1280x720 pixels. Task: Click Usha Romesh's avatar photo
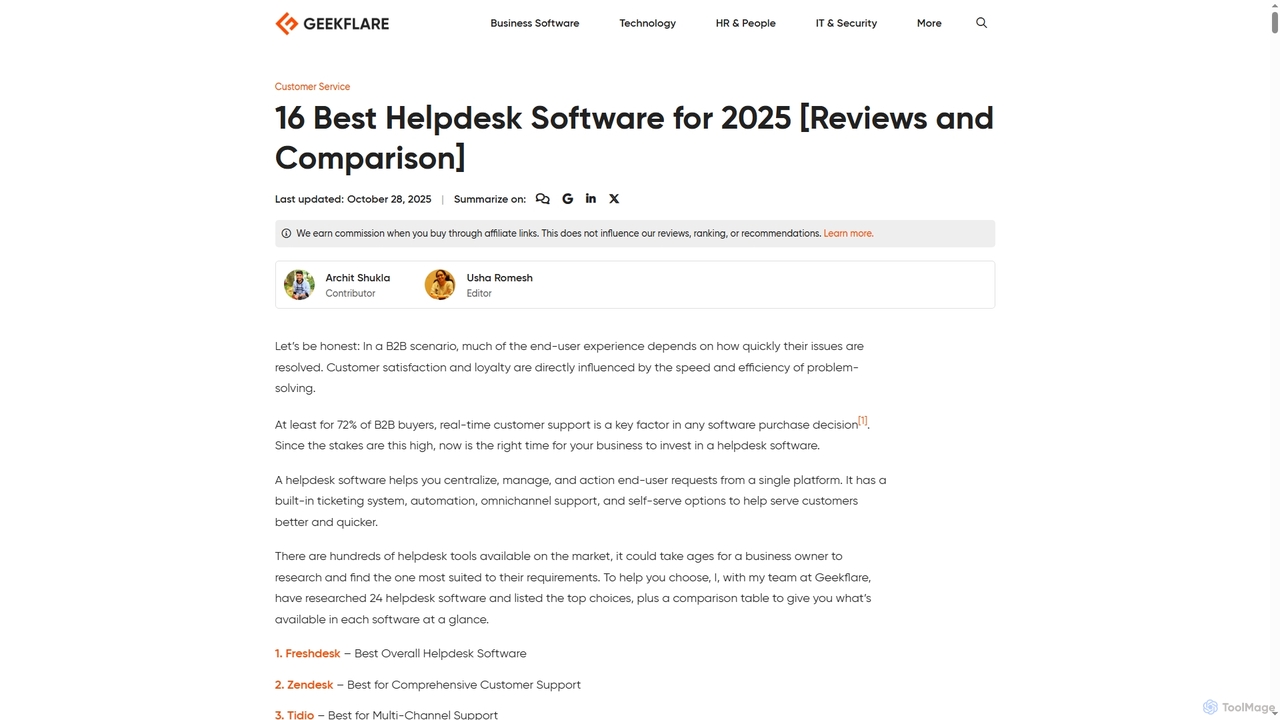click(440, 285)
